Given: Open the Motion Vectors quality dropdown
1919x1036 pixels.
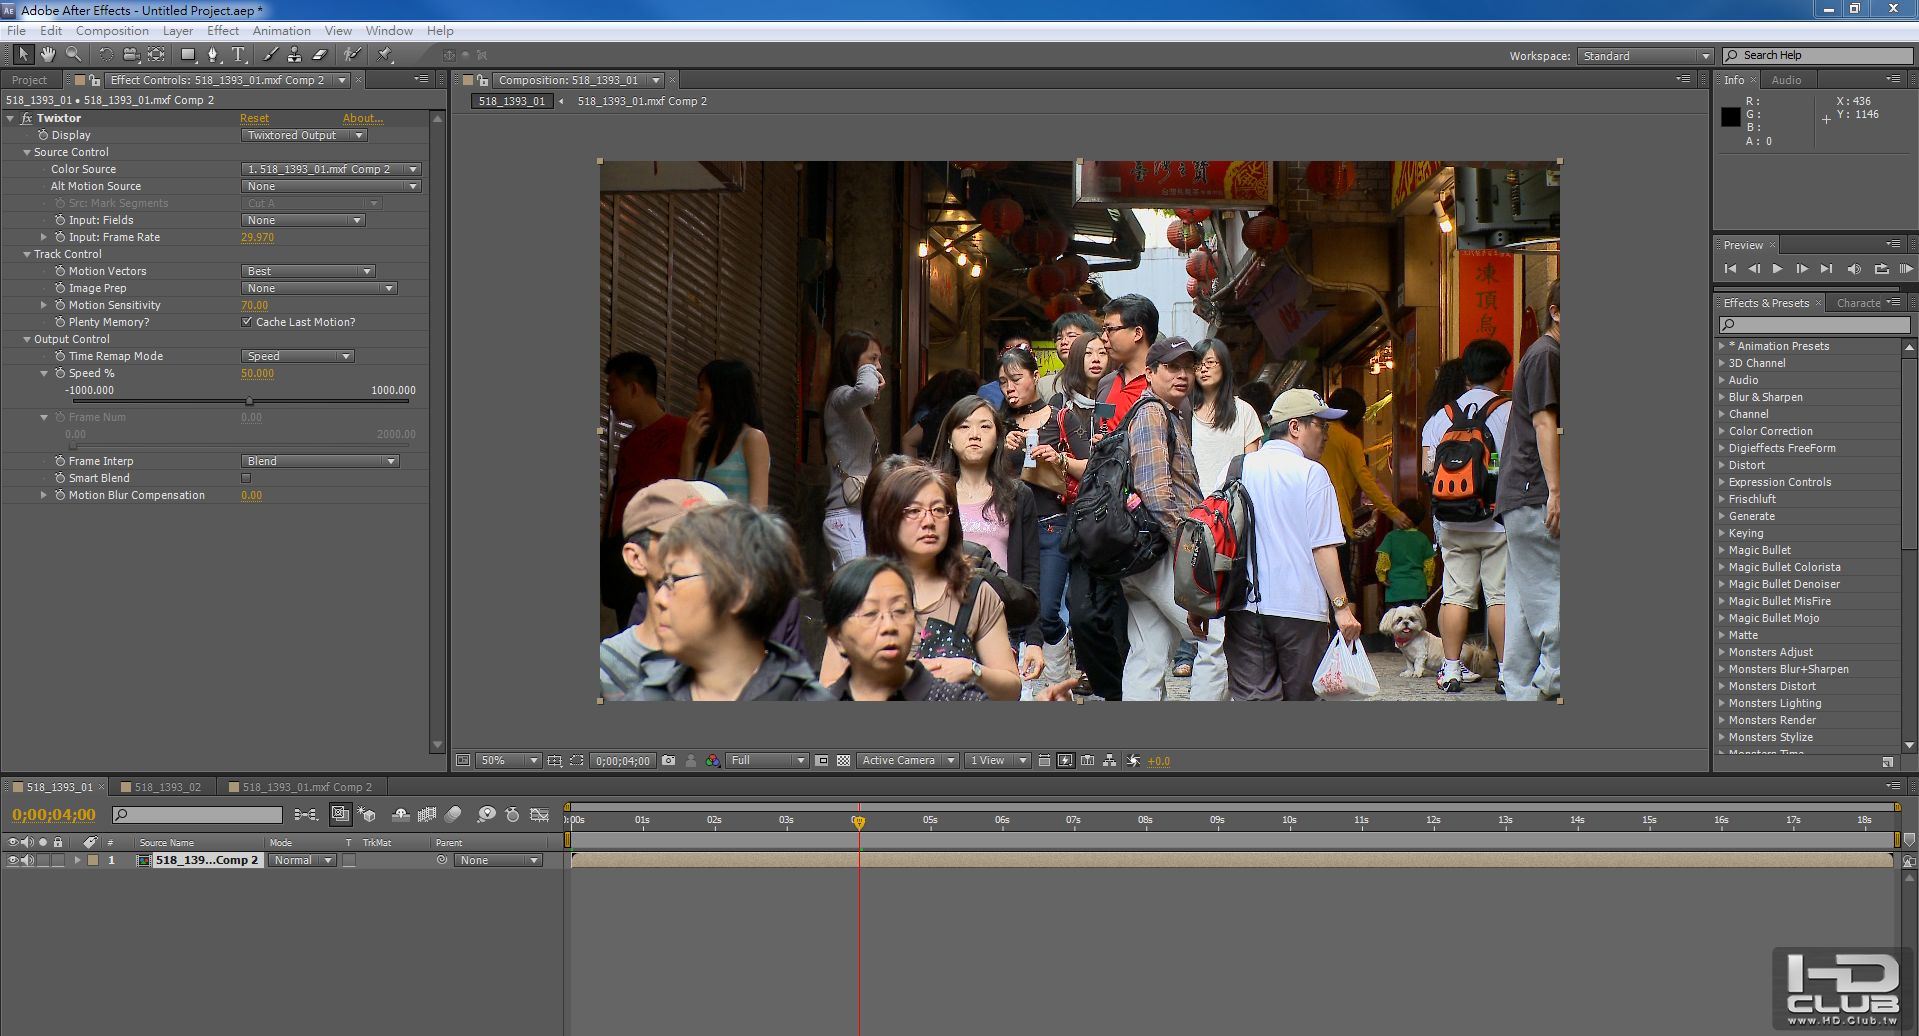Looking at the screenshot, I should [308, 271].
